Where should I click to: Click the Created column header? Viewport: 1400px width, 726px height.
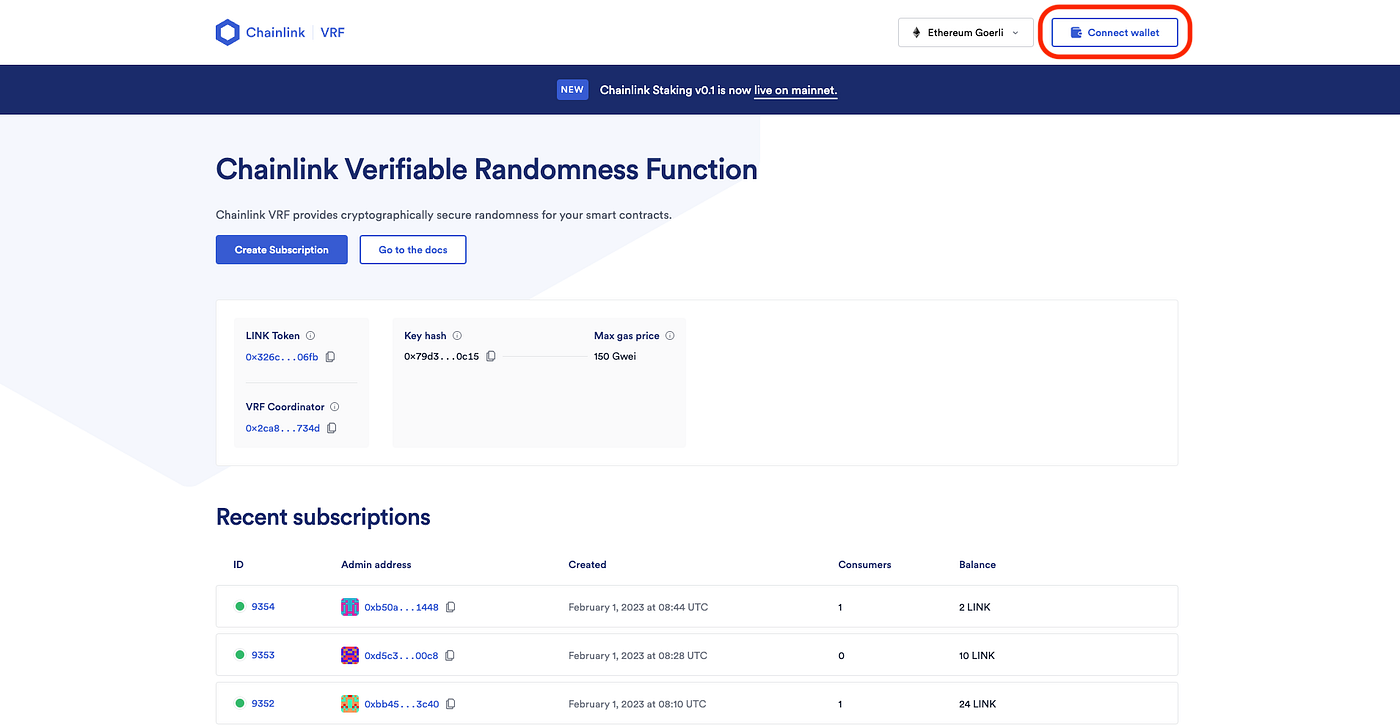pyautogui.click(x=588, y=565)
